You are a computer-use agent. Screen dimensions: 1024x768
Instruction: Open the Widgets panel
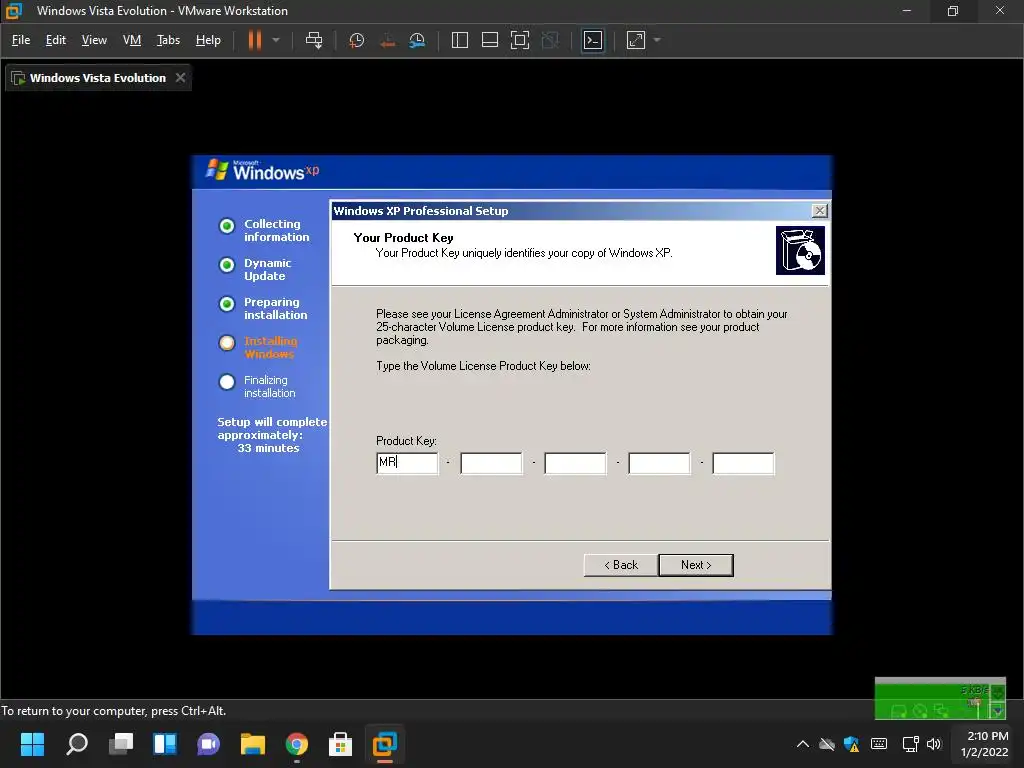pyautogui.click(x=165, y=744)
